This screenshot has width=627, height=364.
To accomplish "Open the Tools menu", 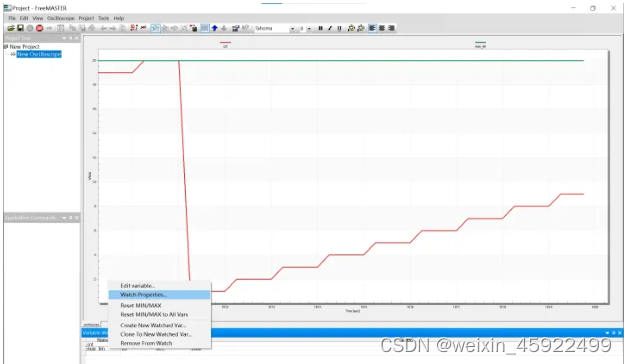I will 104,18.
